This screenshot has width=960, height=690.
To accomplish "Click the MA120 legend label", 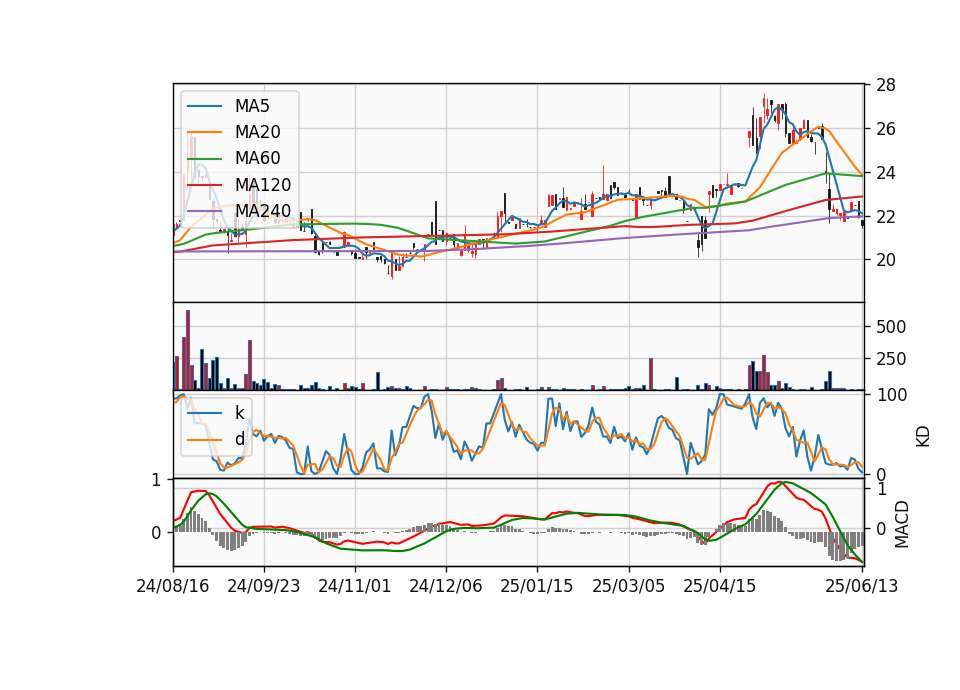I will click(263, 184).
